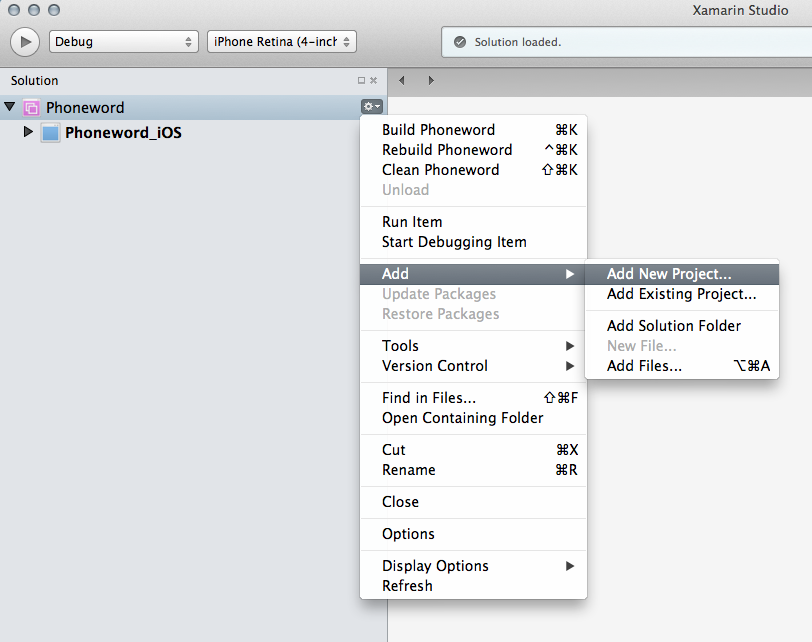Click the Solution loaded status field
The height and width of the screenshot is (642, 812).
(620, 42)
